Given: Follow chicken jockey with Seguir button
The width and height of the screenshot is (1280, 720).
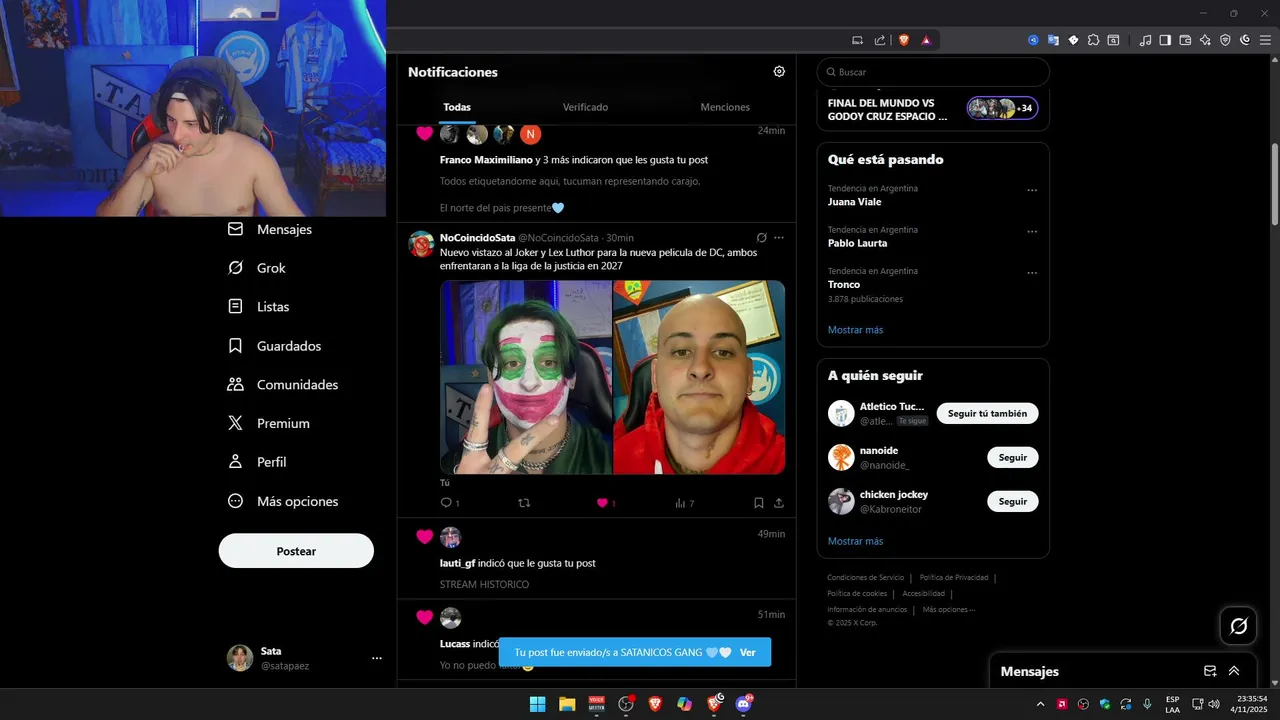Looking at the screenshot, I should 1013,501.
